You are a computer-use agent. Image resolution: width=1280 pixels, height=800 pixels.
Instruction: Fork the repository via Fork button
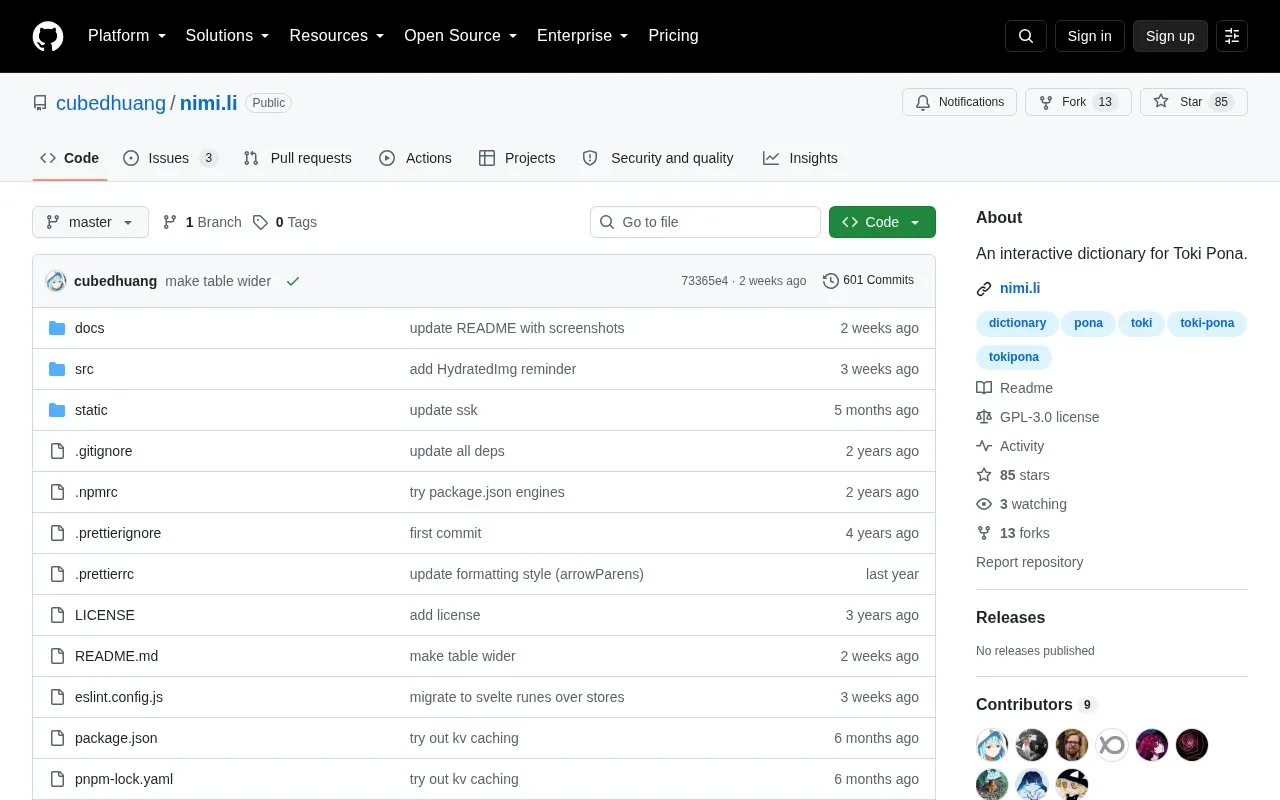tap(1078, 102)
